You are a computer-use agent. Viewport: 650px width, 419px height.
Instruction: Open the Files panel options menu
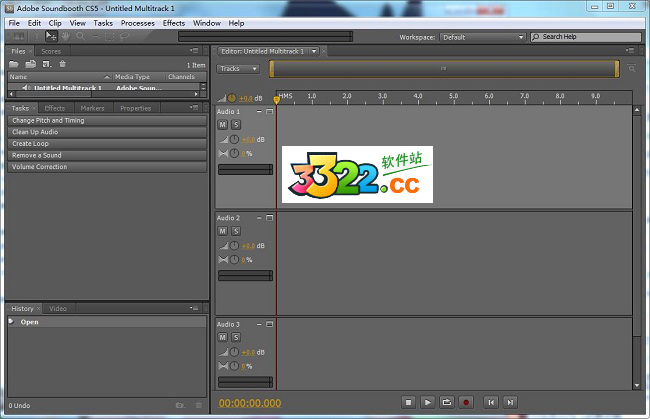[x=194, y=51]
